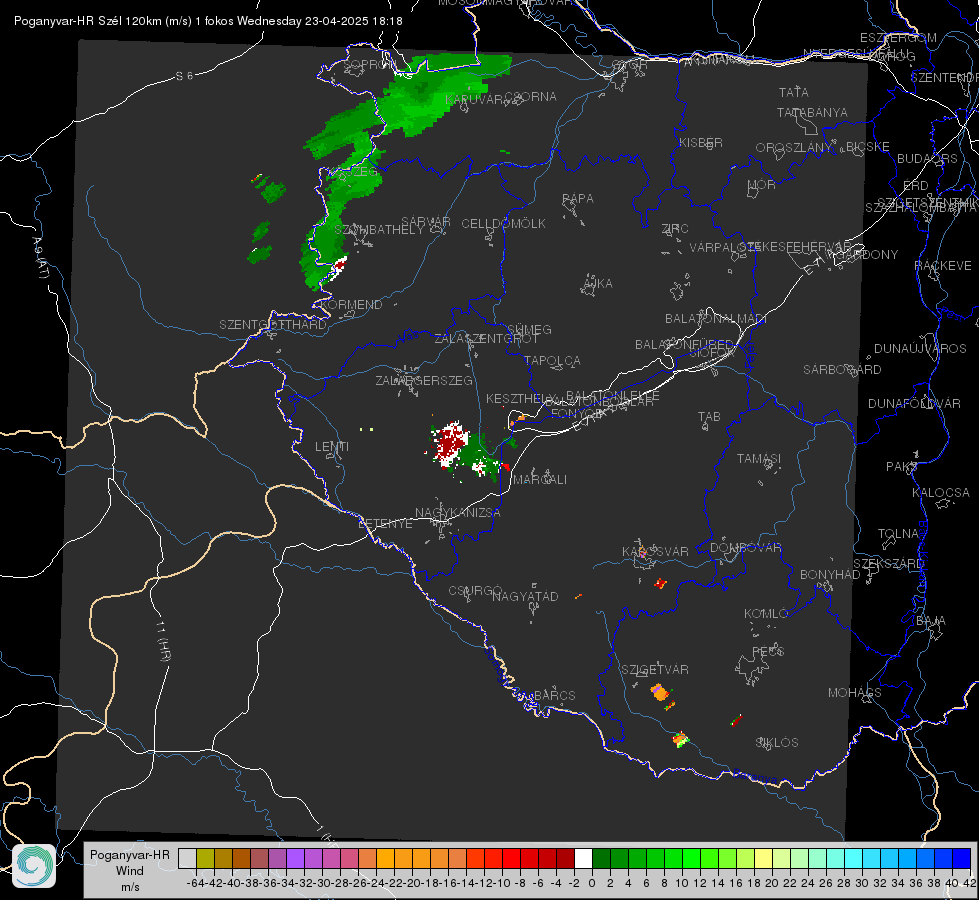Click the TATABANYA city label
This screenshot has height=900, width=979.
(812, 112)
